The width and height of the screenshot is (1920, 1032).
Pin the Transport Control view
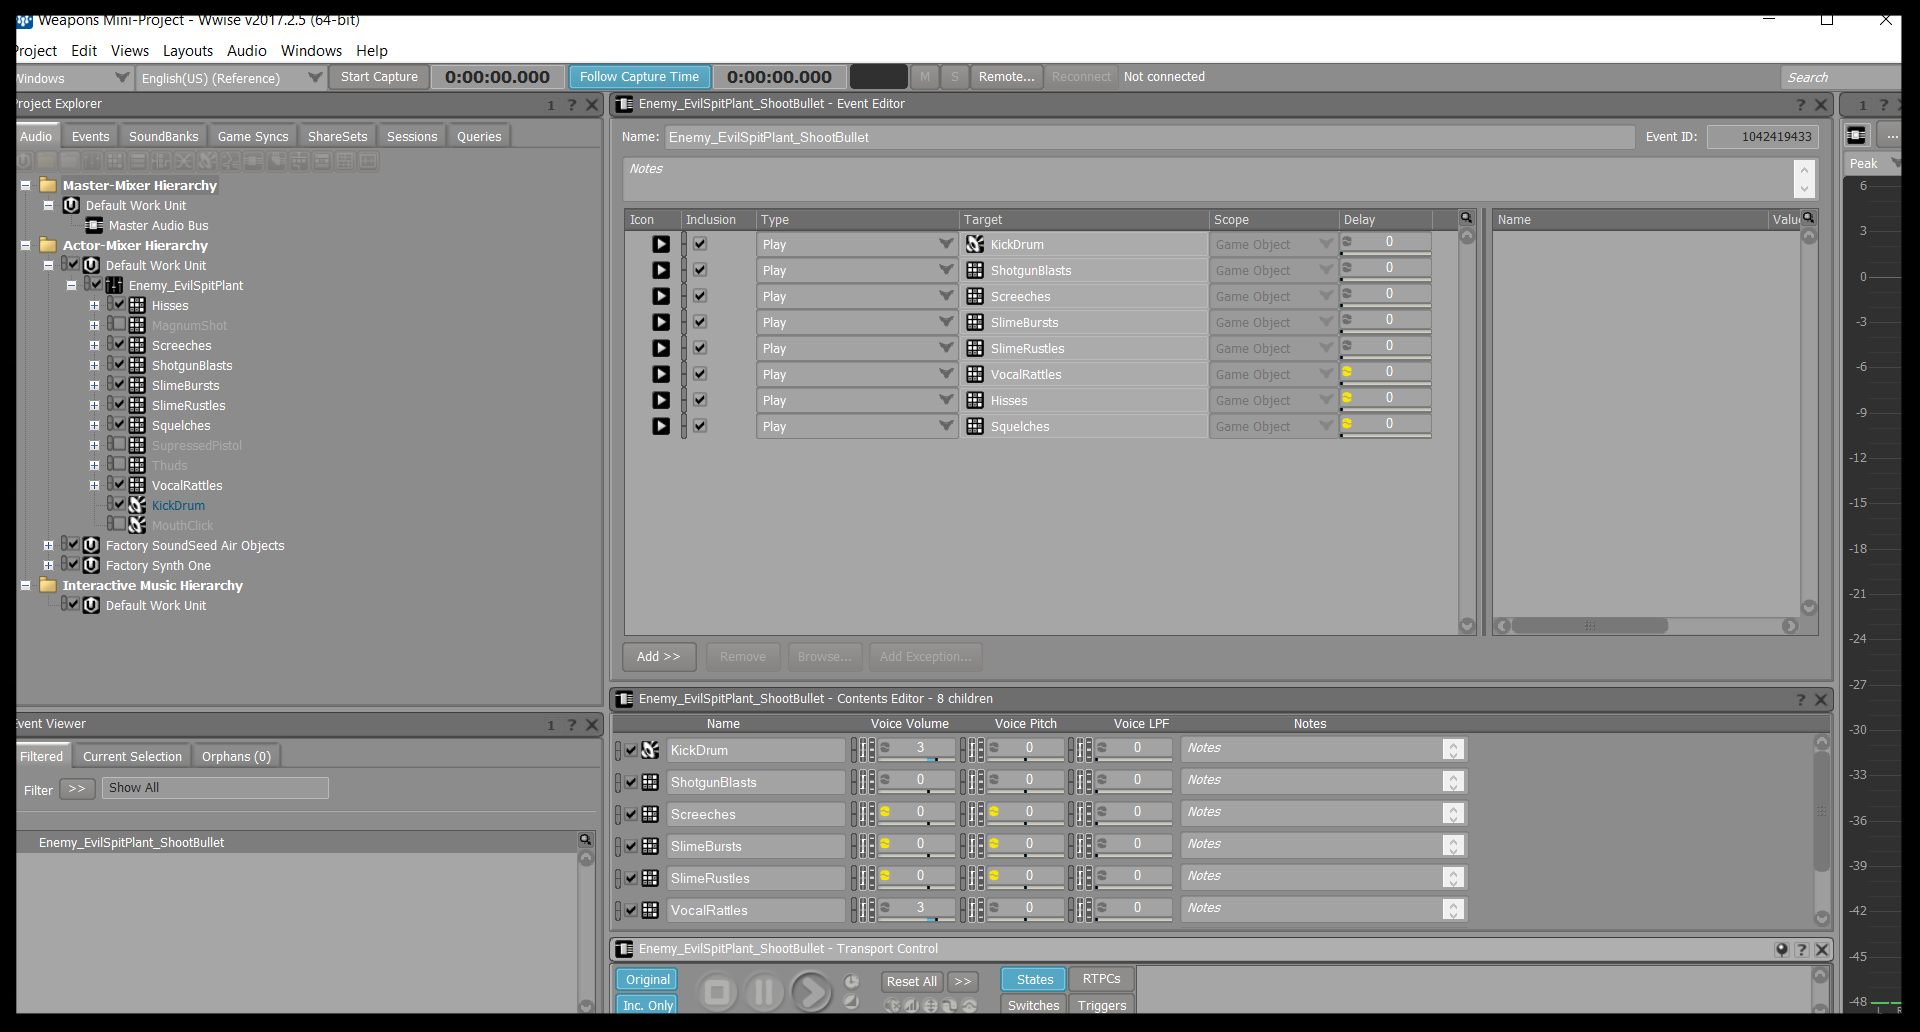click(x=1782, y=949)
